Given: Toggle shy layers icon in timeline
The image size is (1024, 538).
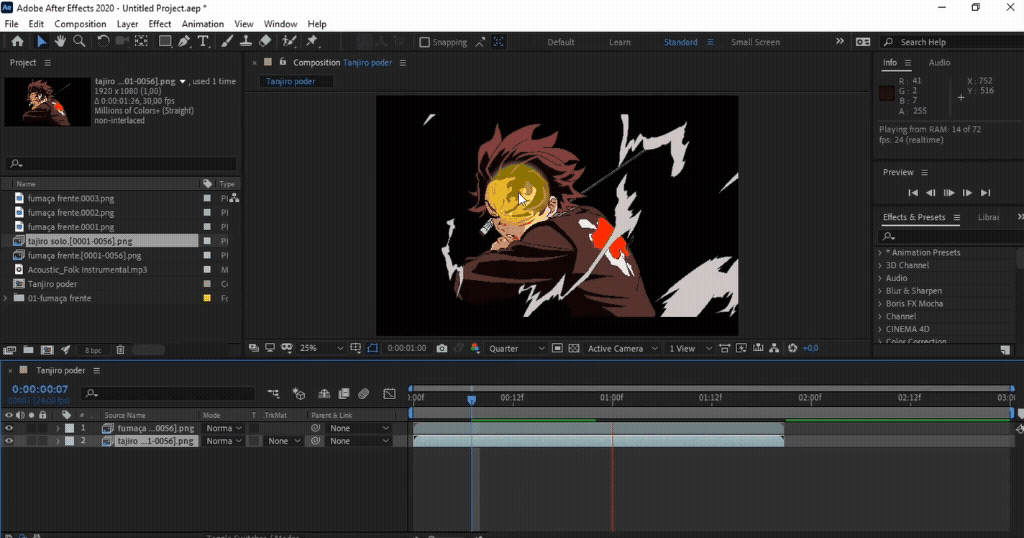Looking at the screenshot, I should tap(324, 394).
